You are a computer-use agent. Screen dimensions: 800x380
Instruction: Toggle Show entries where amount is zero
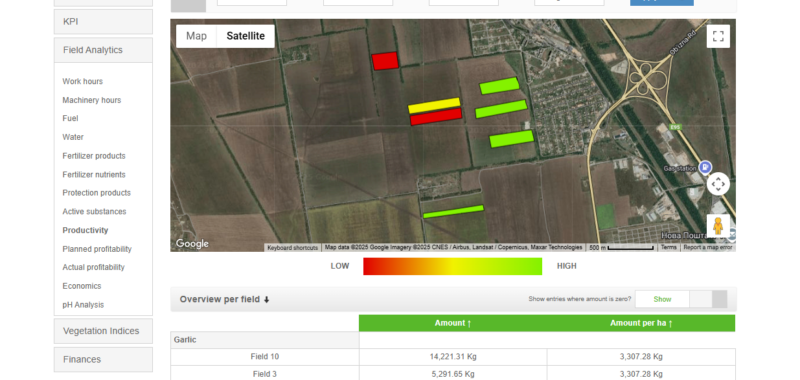(681, 299)
